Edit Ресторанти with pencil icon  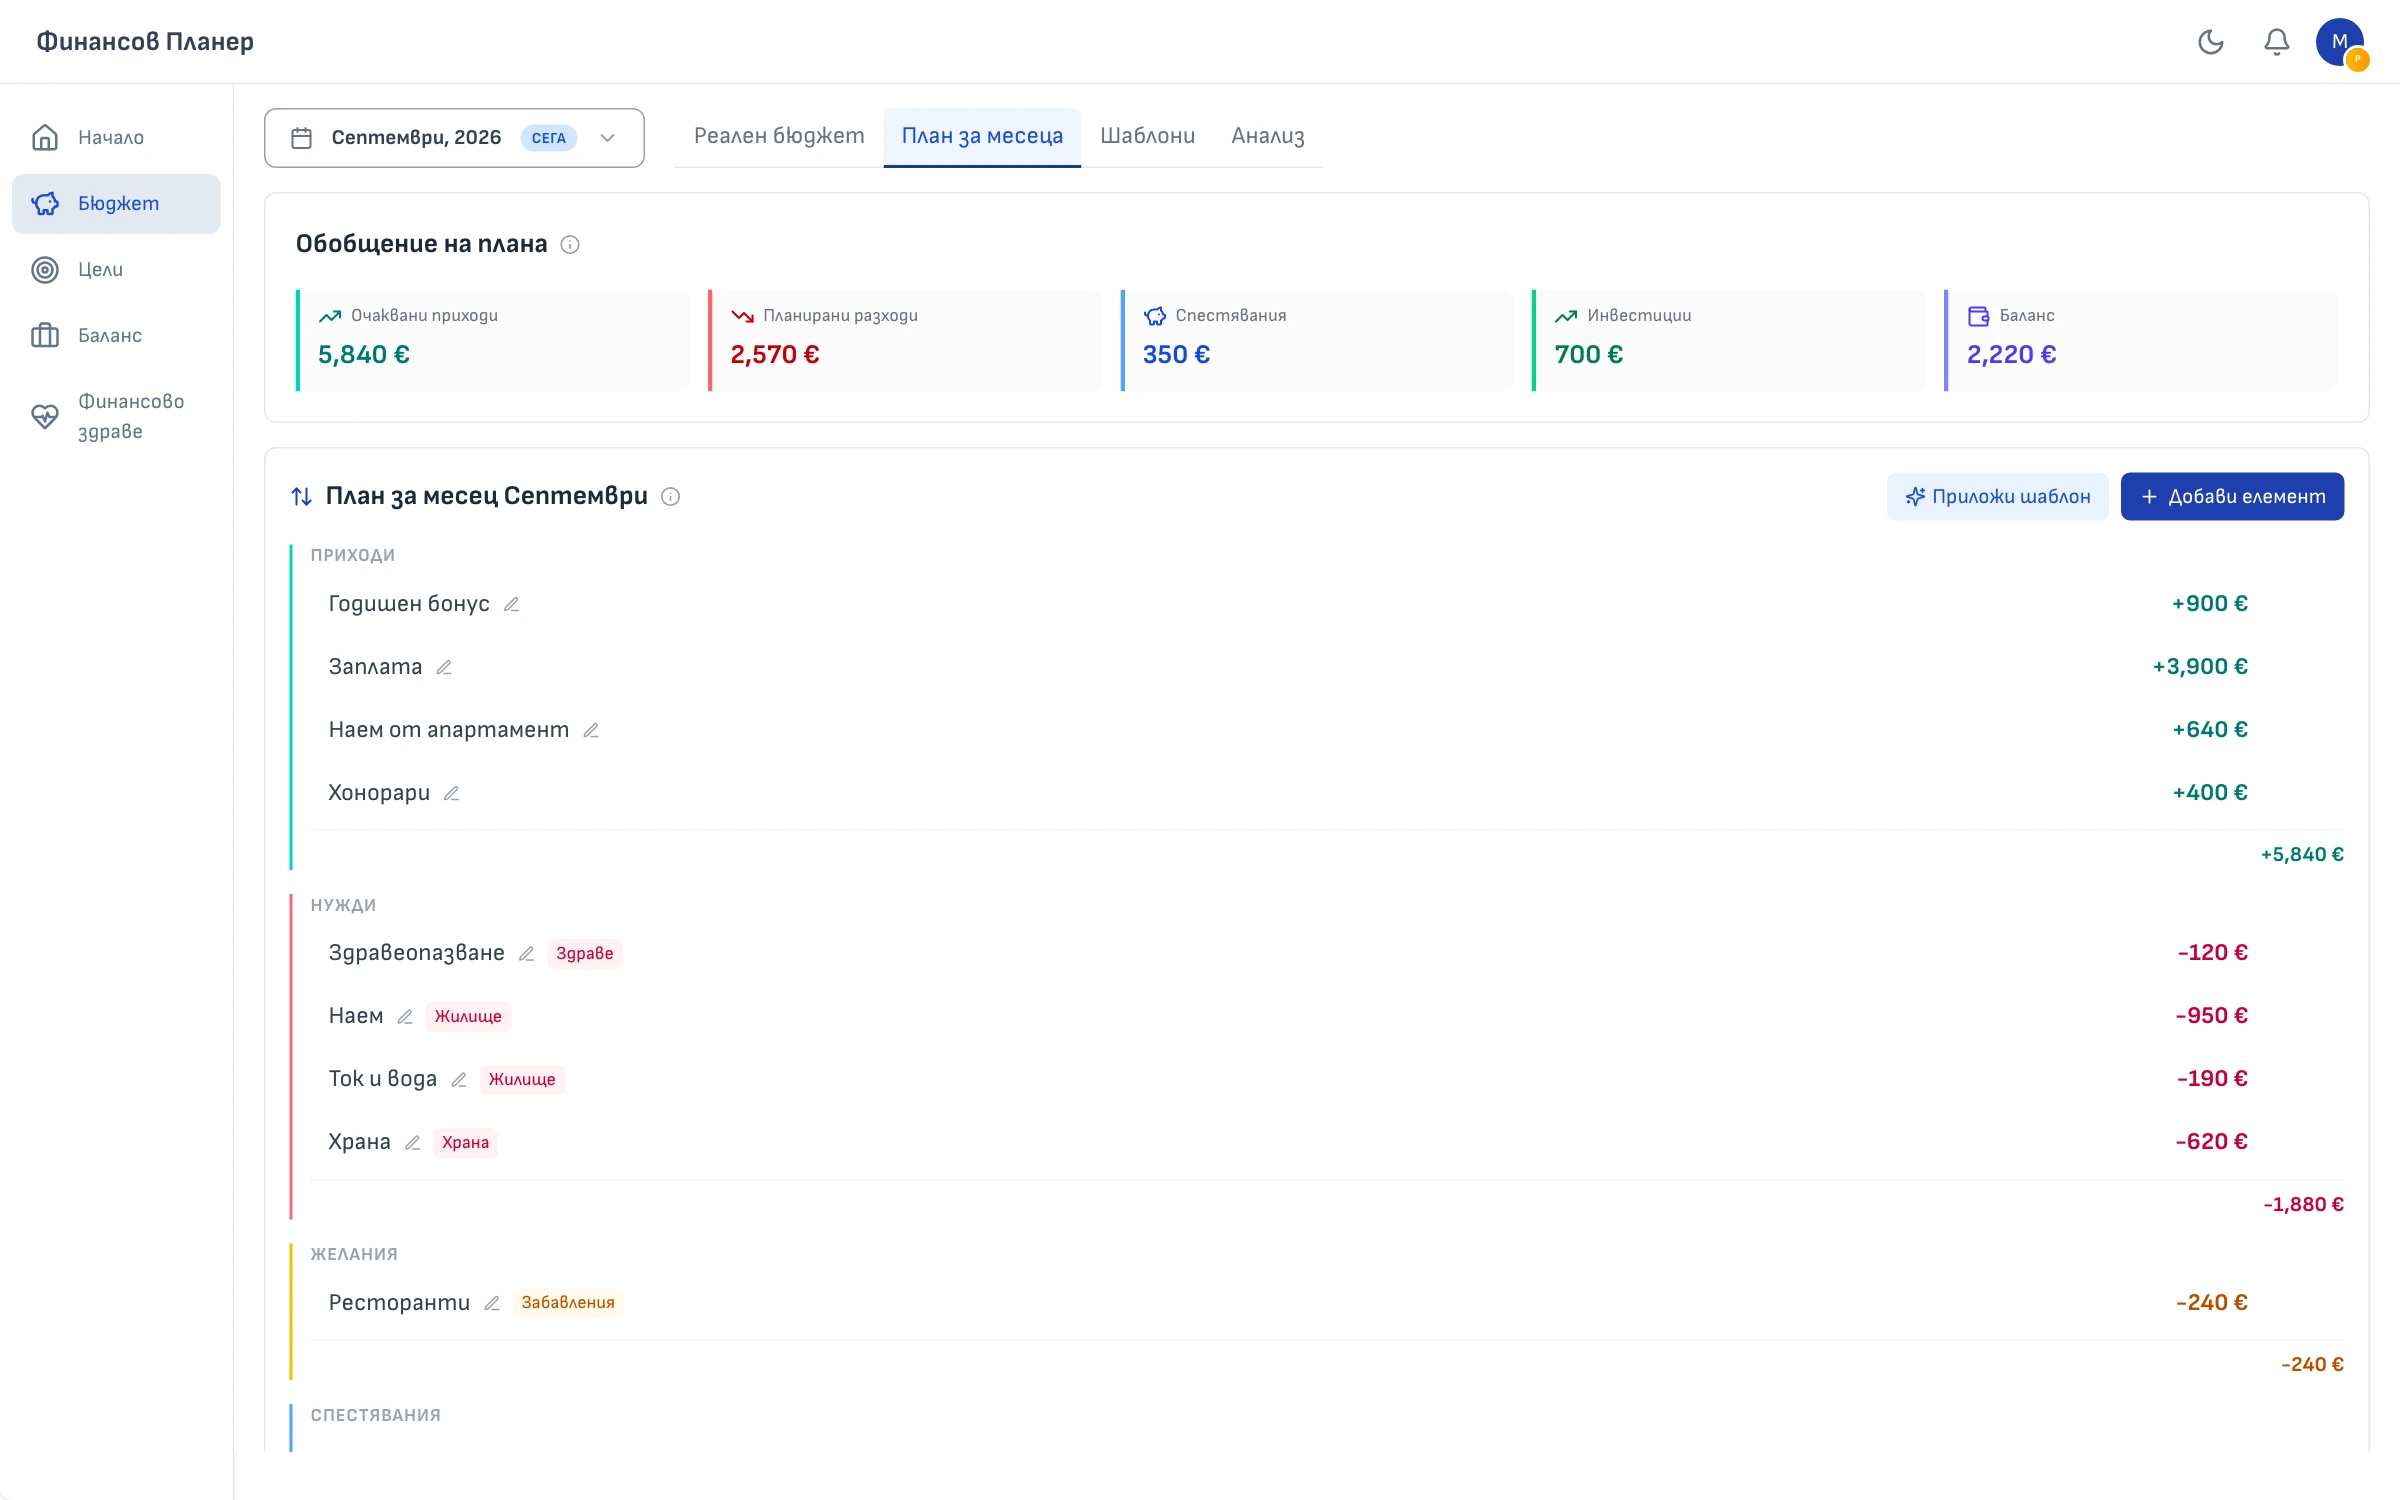[492, 1303]
